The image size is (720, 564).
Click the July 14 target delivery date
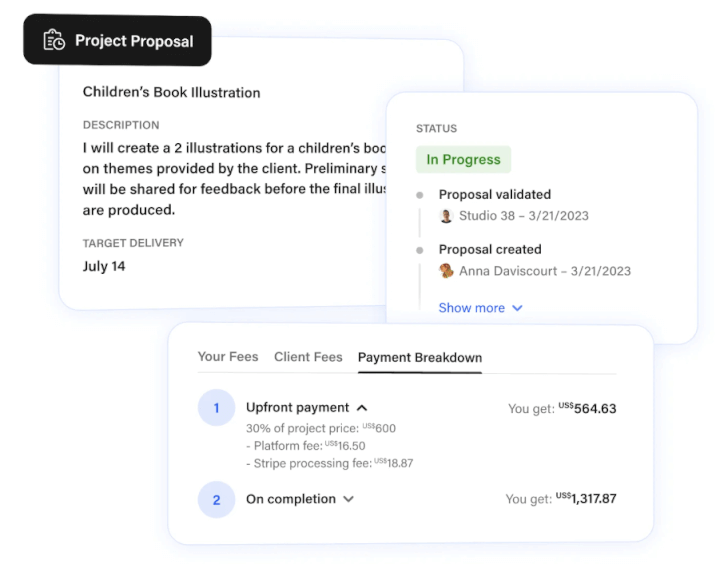click(x=104, y=266)
